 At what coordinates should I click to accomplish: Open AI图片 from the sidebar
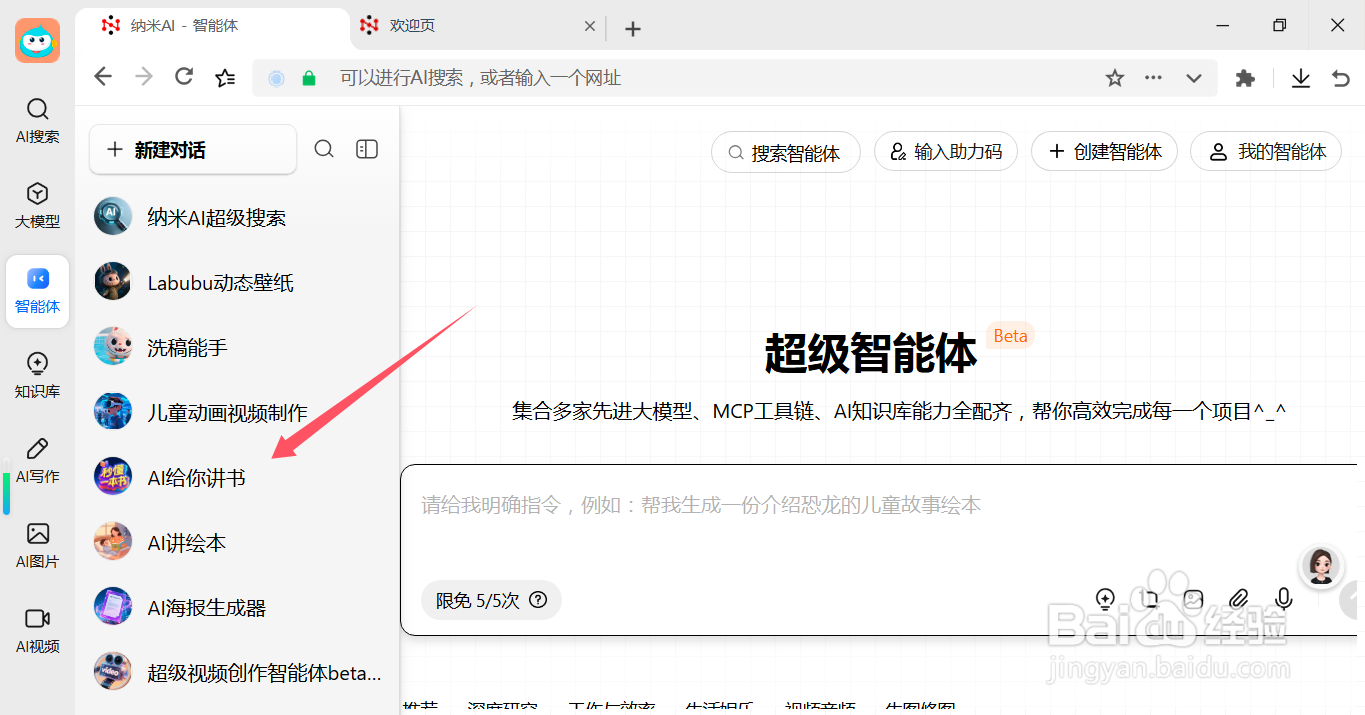point(37,545)
